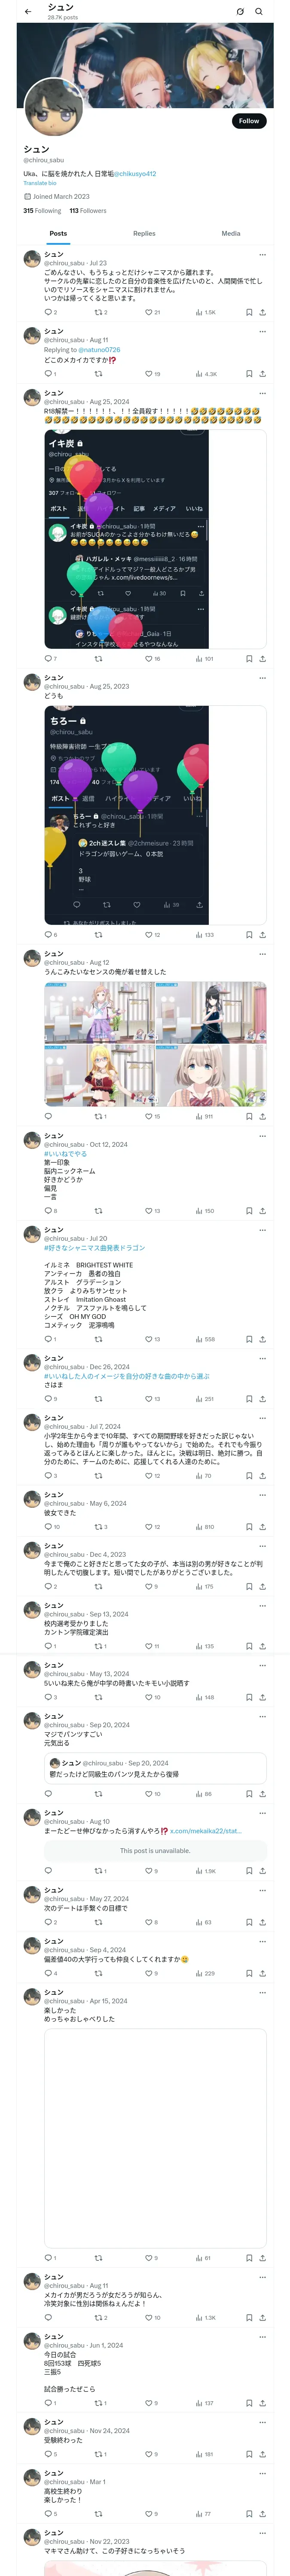
Task: Switch to the Replies tab
Action: (x=144, y=233)
